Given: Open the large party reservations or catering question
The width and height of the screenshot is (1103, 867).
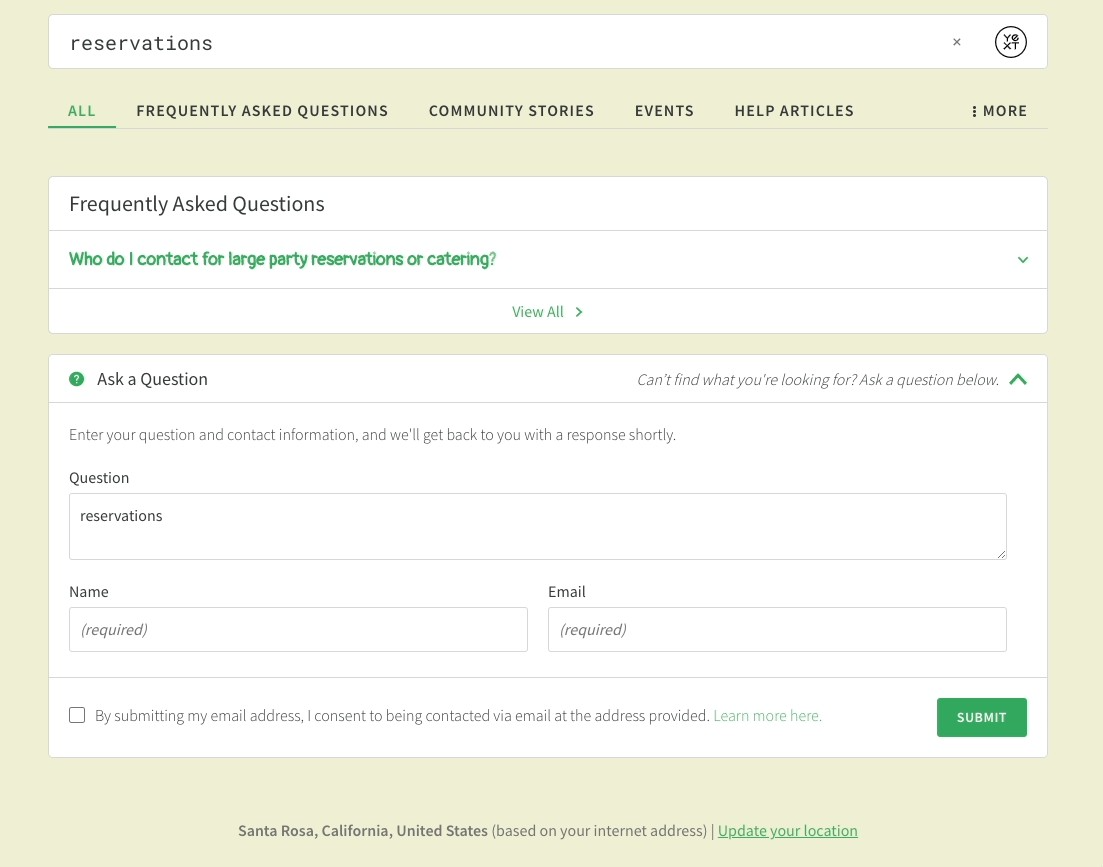Looking at the screenshot, I should click(x=282, y=259).
